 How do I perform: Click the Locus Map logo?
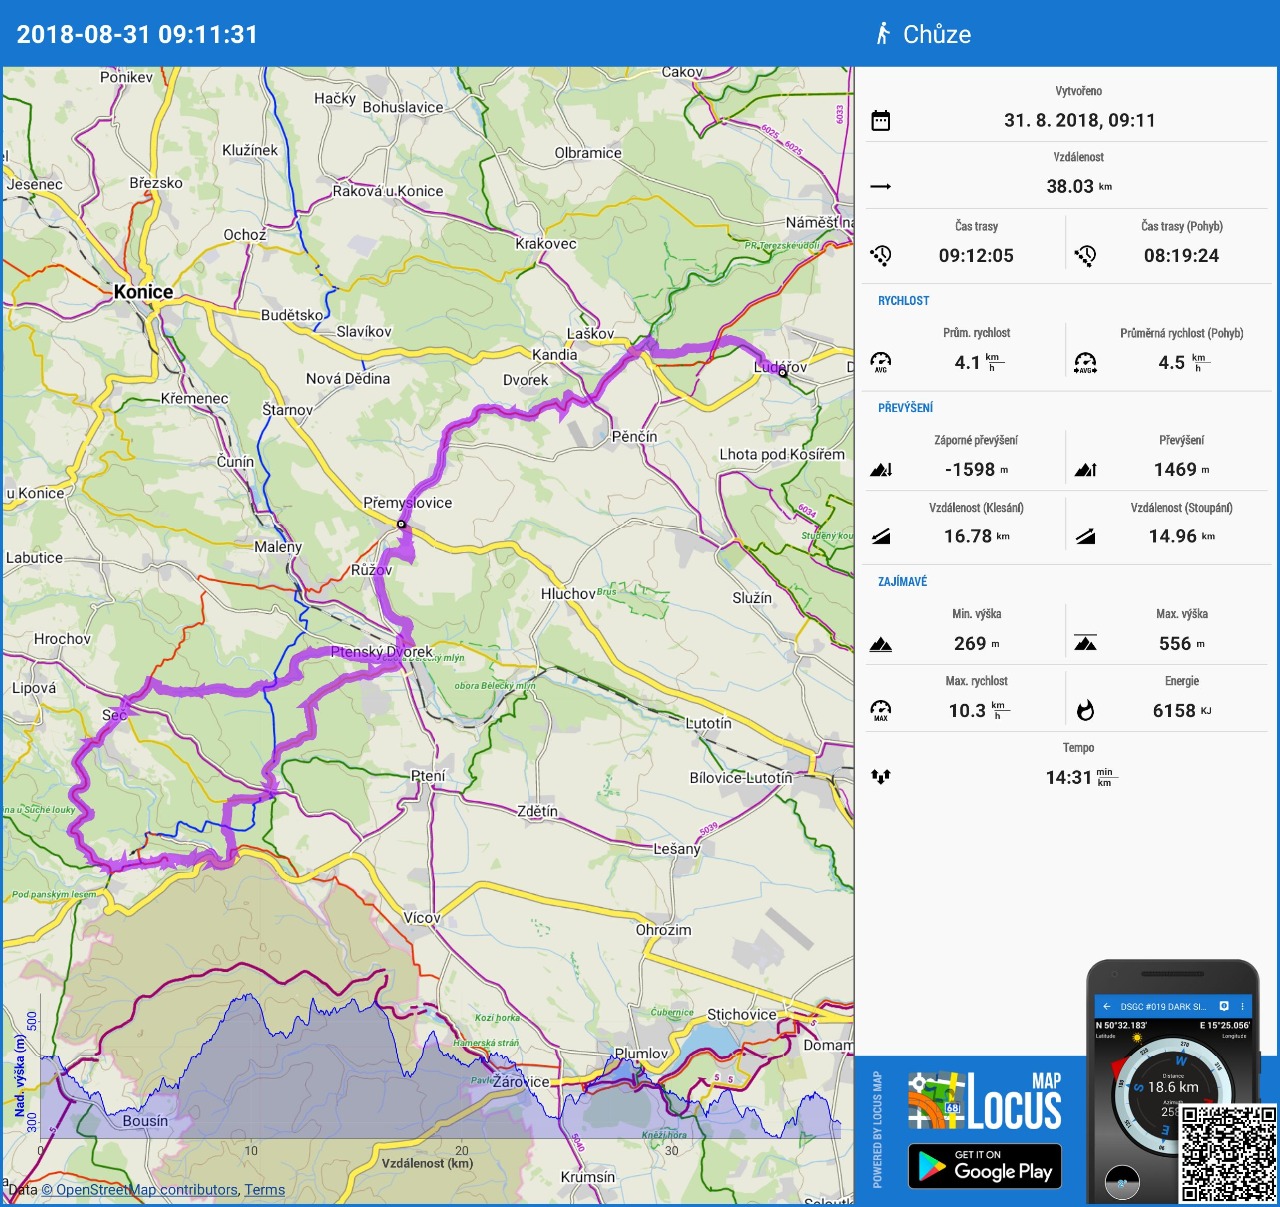984,1101
